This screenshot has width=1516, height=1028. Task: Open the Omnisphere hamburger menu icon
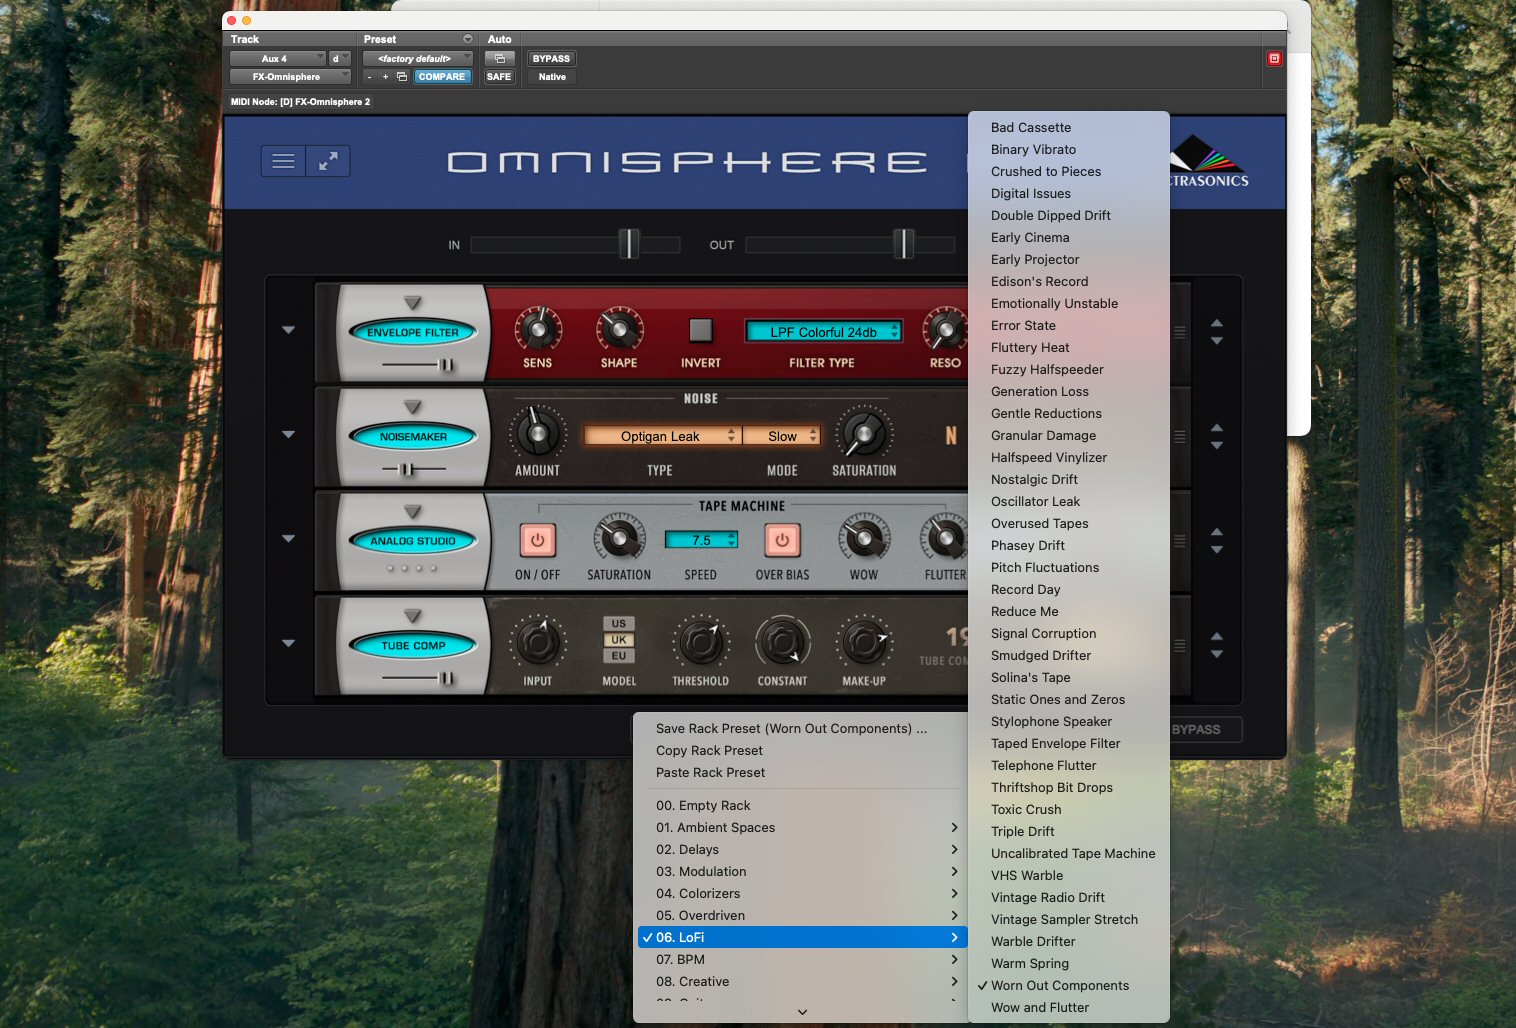[283, 161]
